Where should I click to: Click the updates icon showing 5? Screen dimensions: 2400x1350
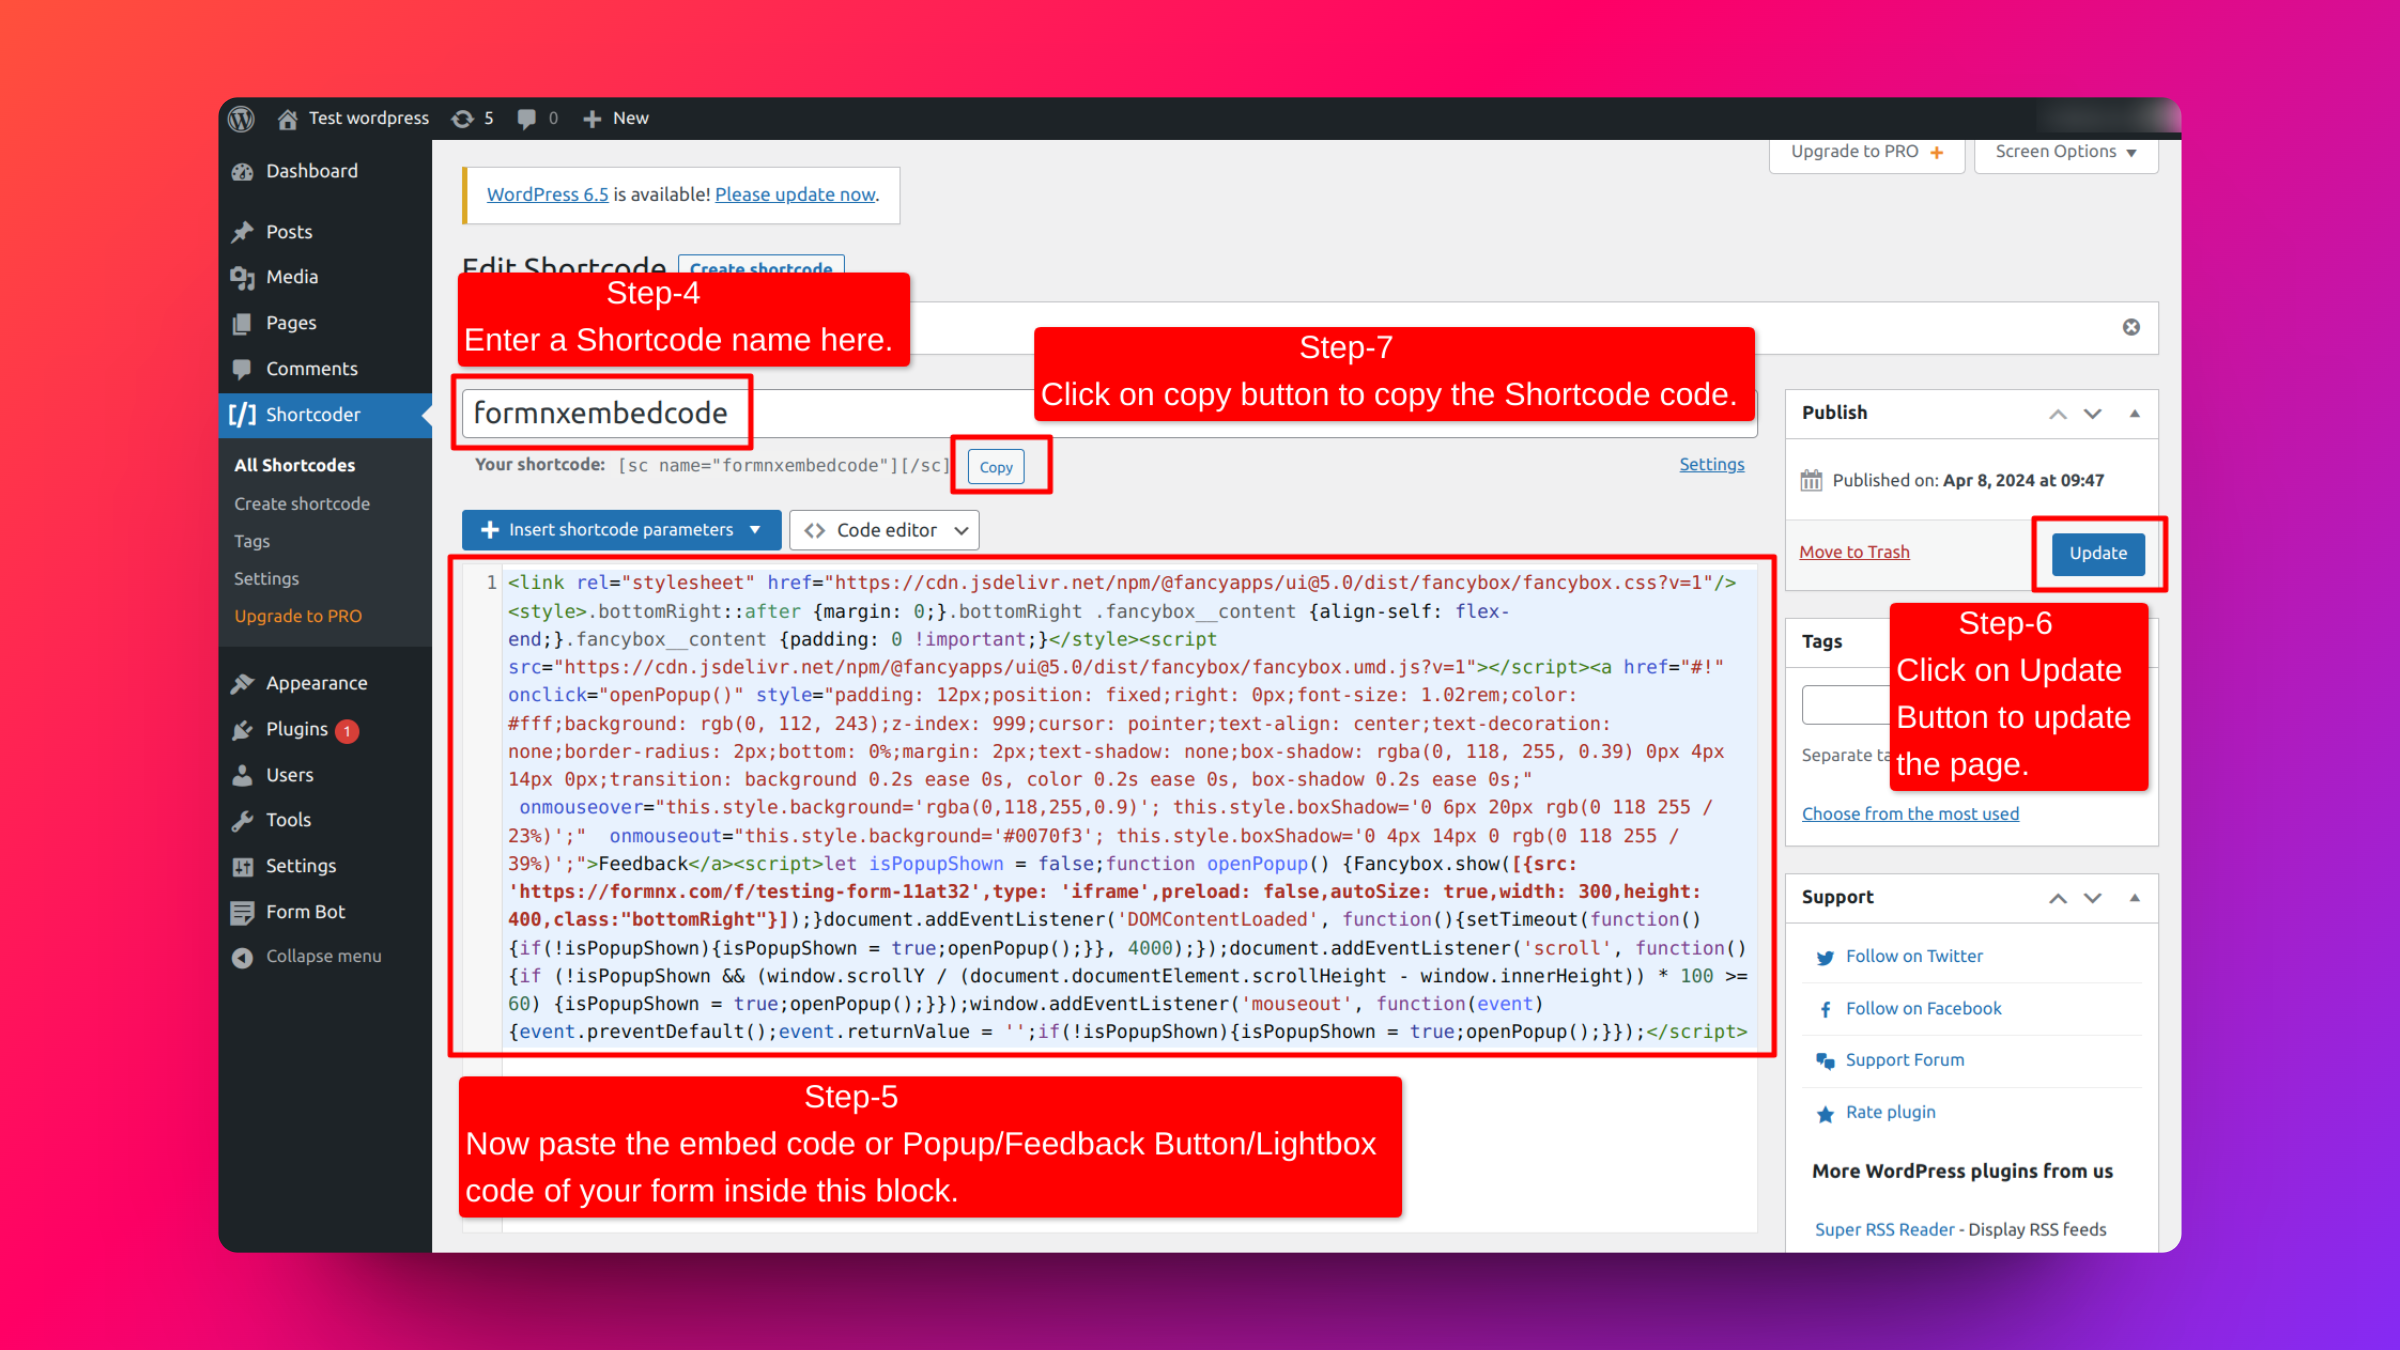(461, 119)
